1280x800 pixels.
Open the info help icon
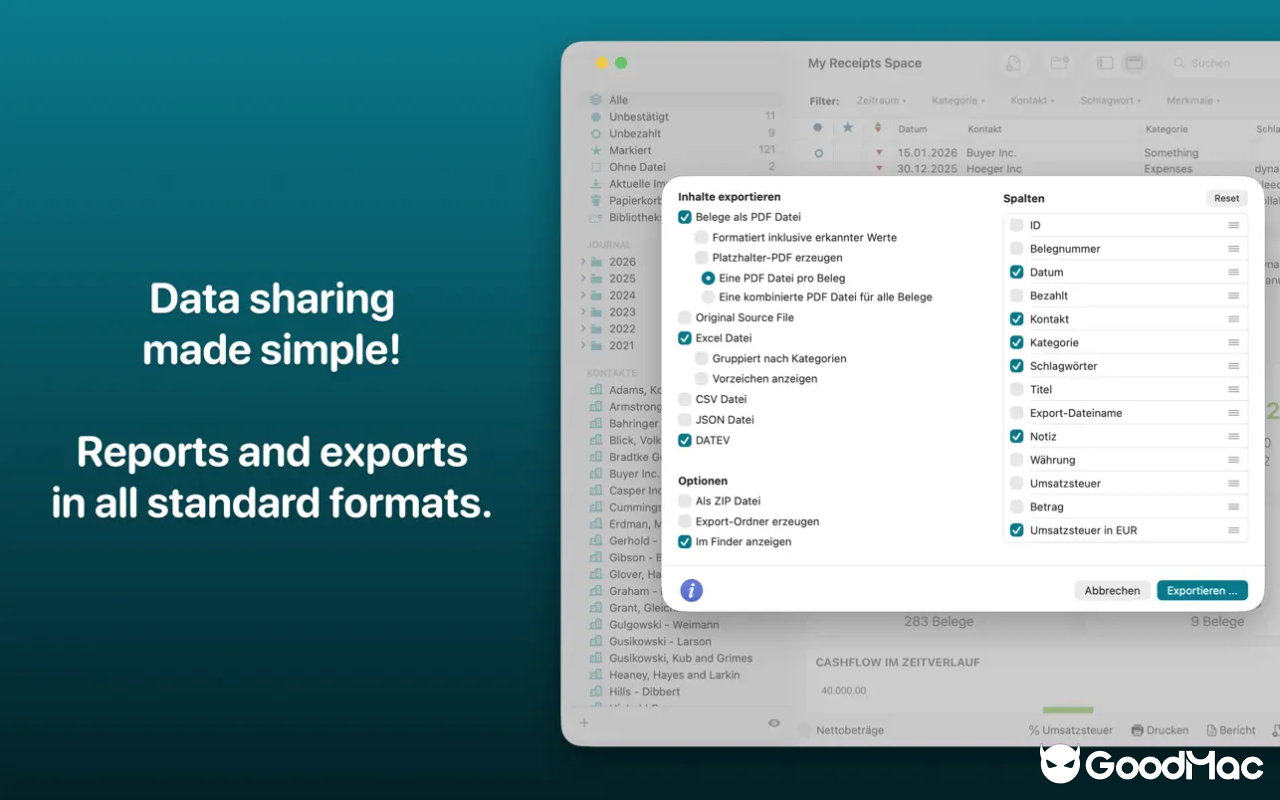click(691, 590)
